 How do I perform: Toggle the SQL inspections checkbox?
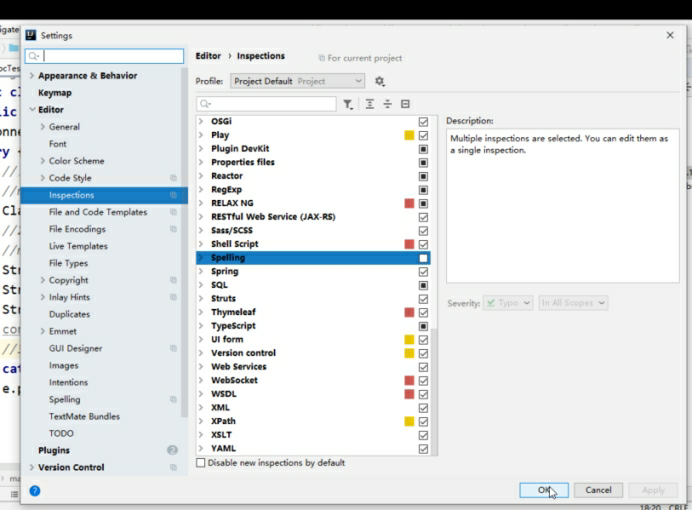(x=423, y=285)
